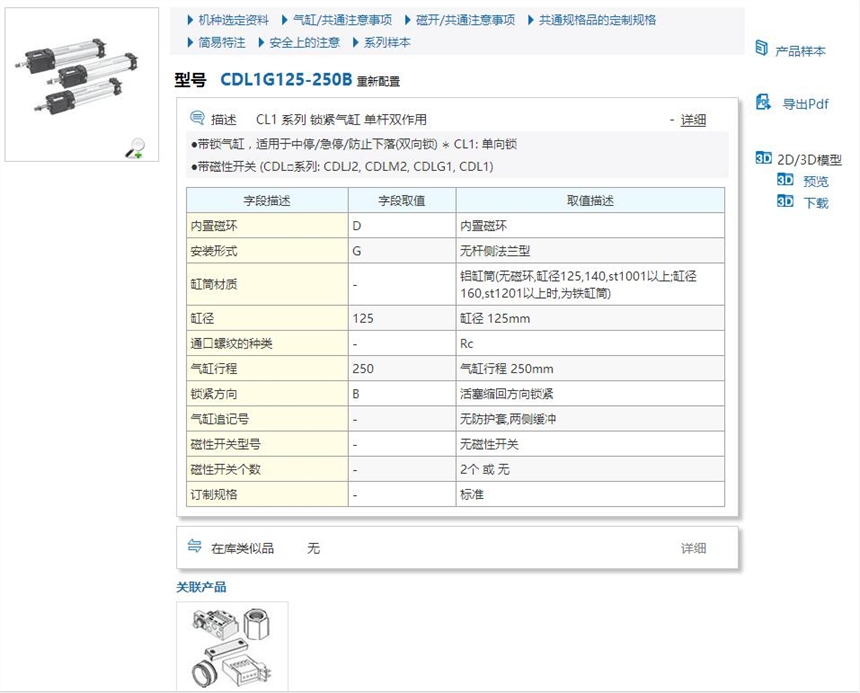Image resolution: width=860 pixels, height=693 pixels.
Task: Click the 在库类似品 arrows icon
Action: click(195, 546)
